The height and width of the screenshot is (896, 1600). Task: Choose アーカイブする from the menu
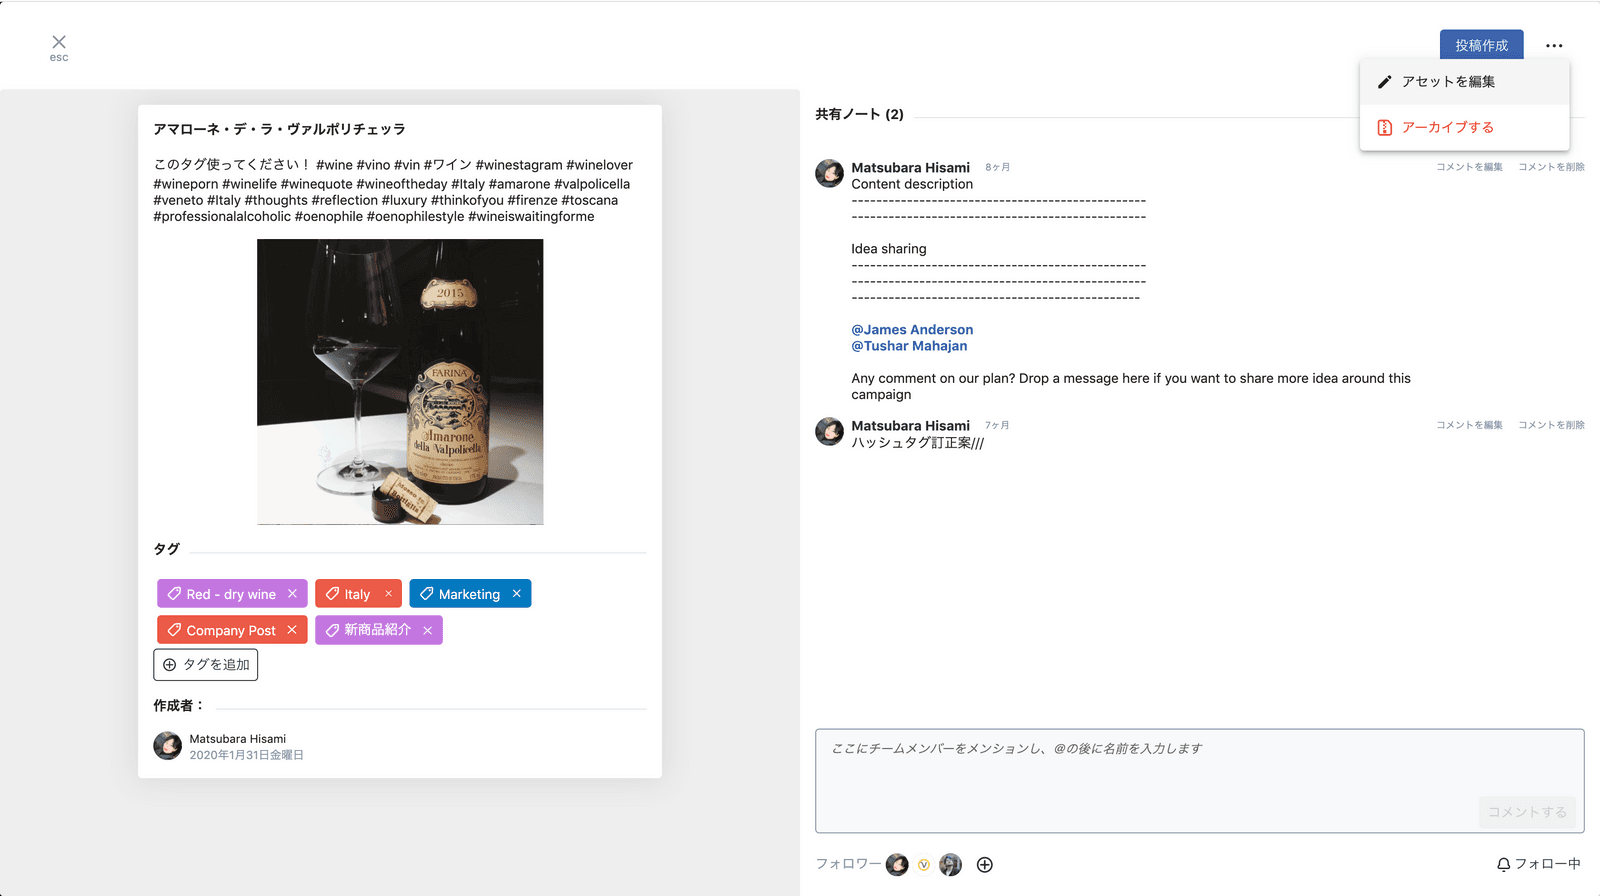pos(1447,127)
